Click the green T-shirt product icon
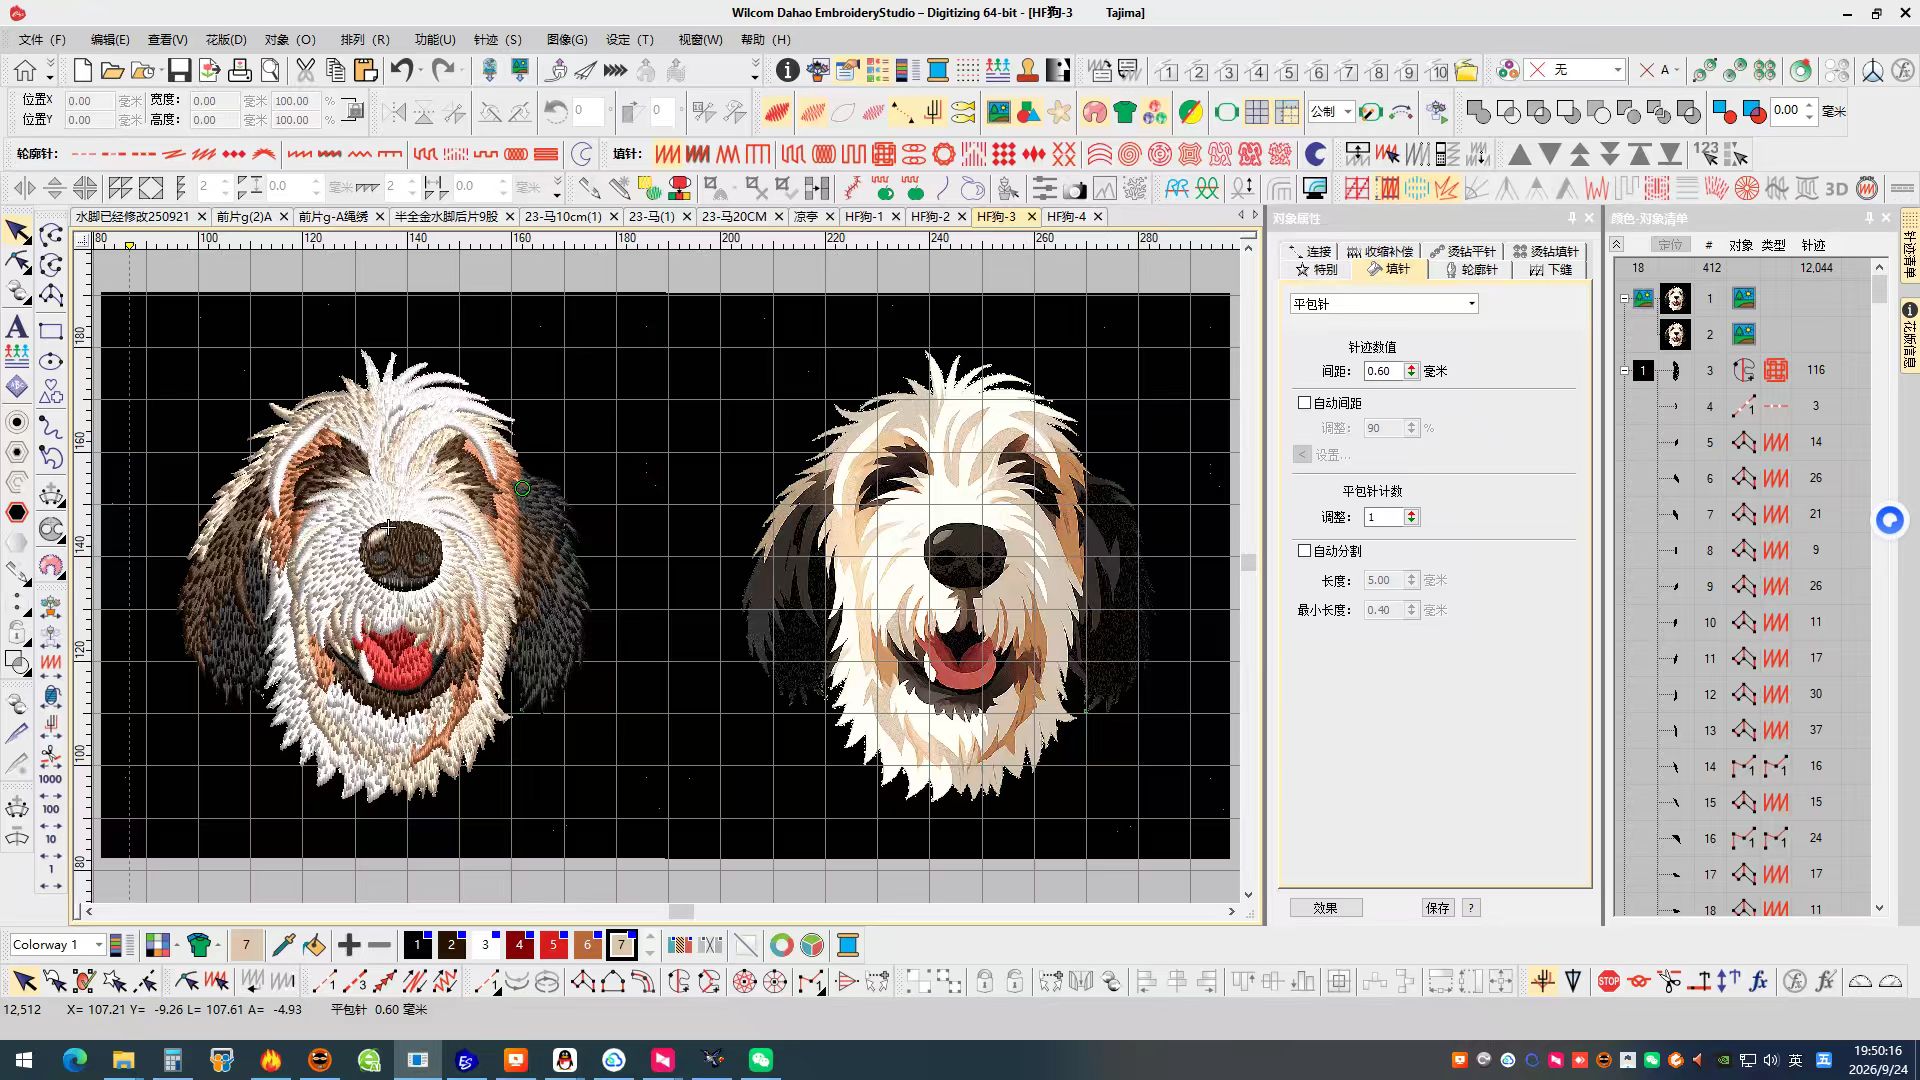 point(1125,112)
